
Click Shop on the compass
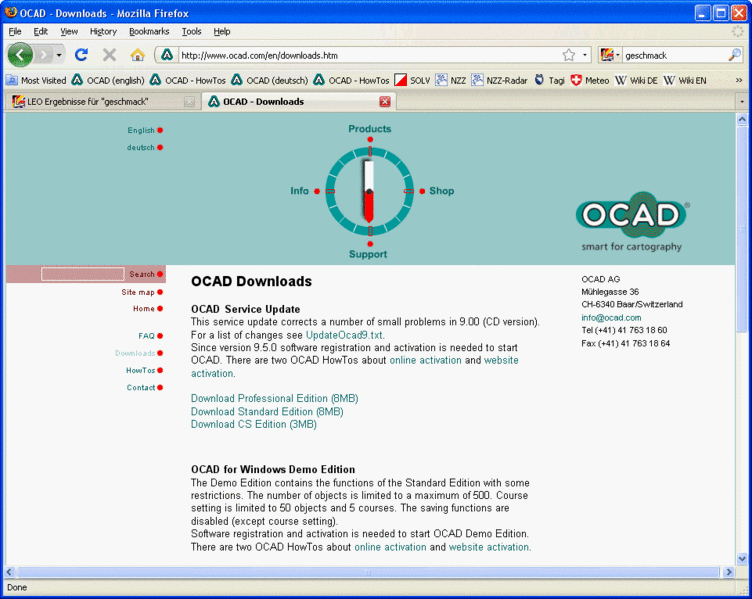[441, 191]
